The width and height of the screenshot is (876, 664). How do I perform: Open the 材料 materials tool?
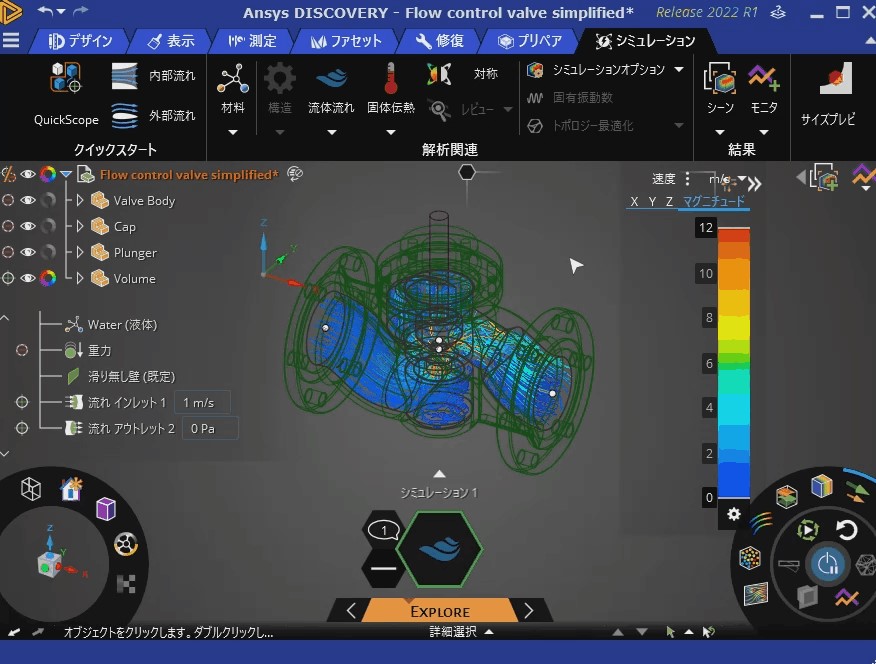[233, 89]
